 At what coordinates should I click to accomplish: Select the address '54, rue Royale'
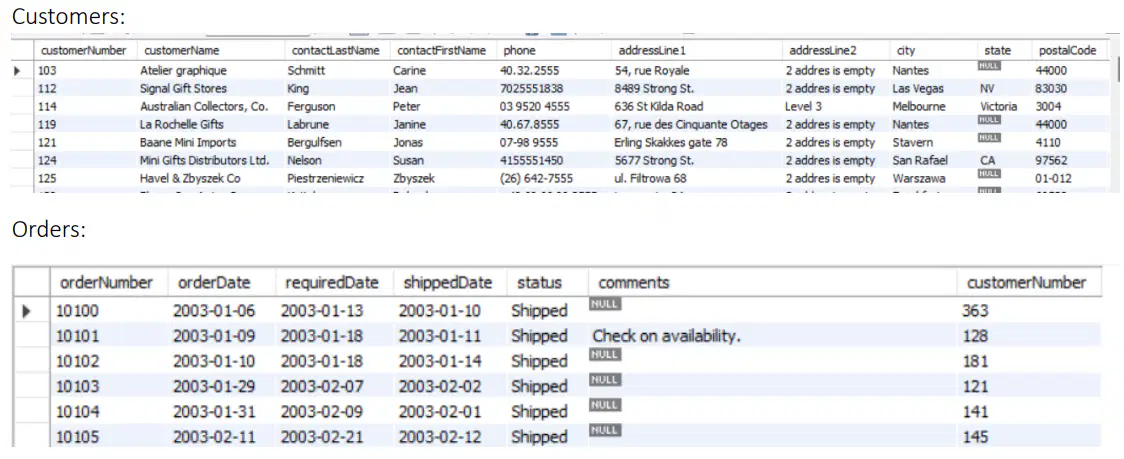(x=652, y=70)
